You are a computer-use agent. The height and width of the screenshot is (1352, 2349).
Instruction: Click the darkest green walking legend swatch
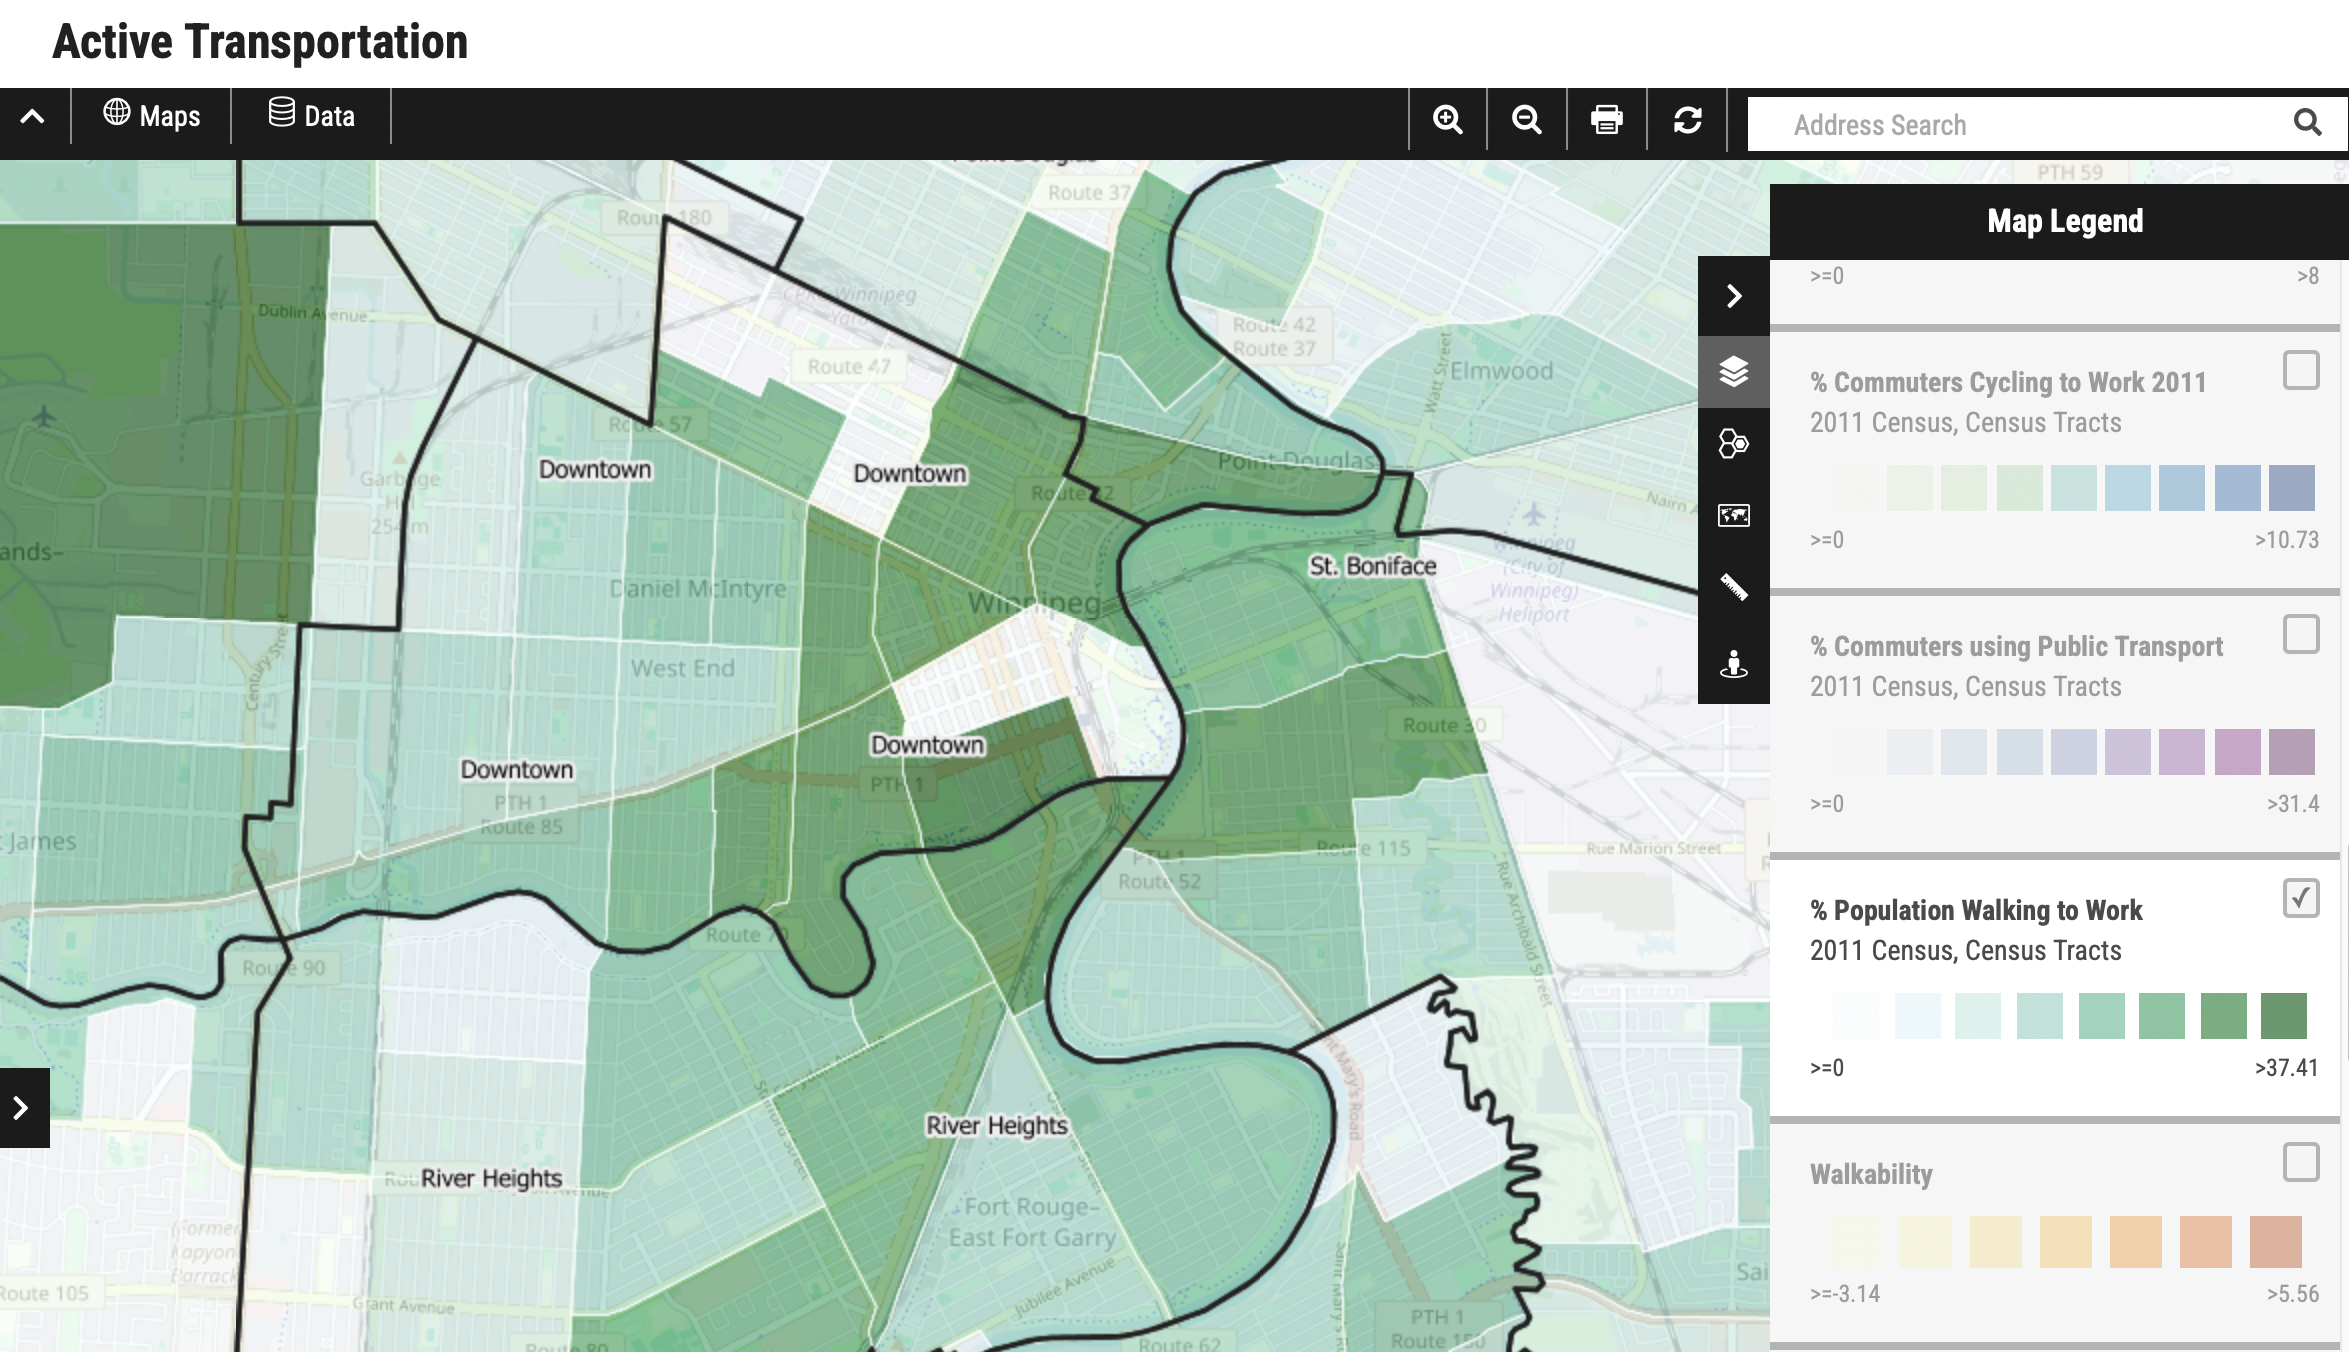click(x=2283, y=1016)
